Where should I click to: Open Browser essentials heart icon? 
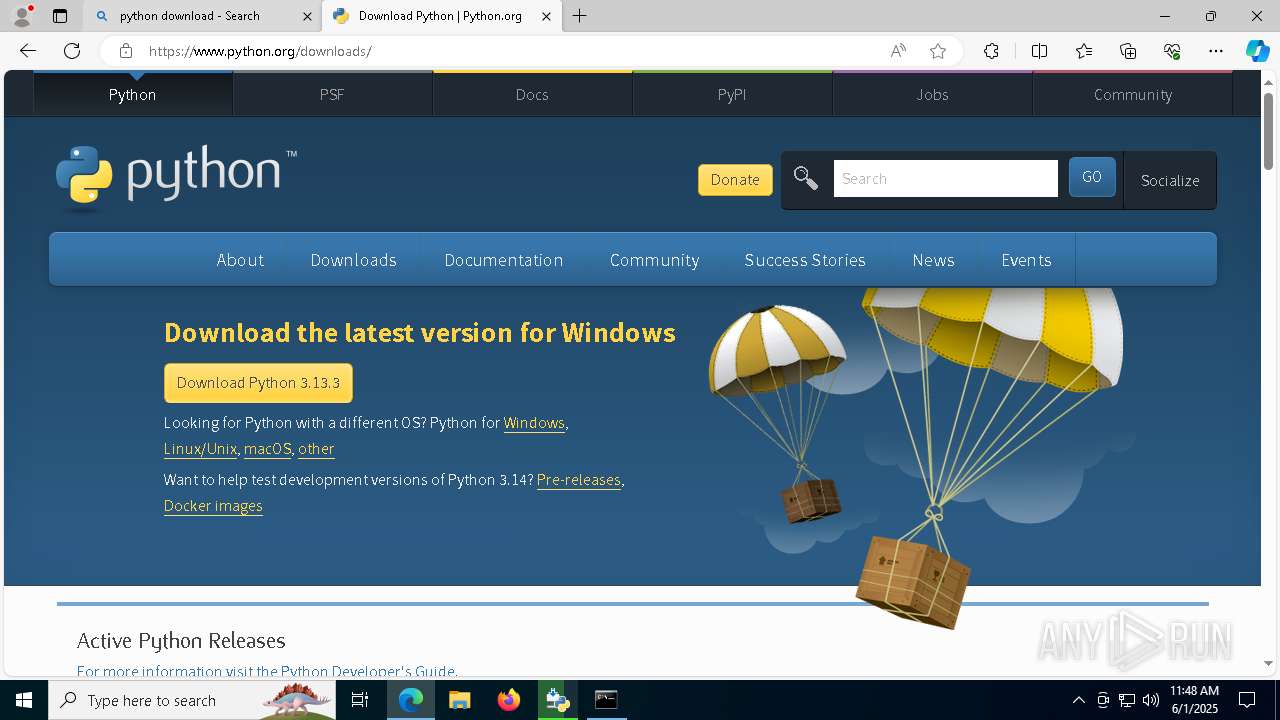pyautogui.click(x=1172, y=51)
